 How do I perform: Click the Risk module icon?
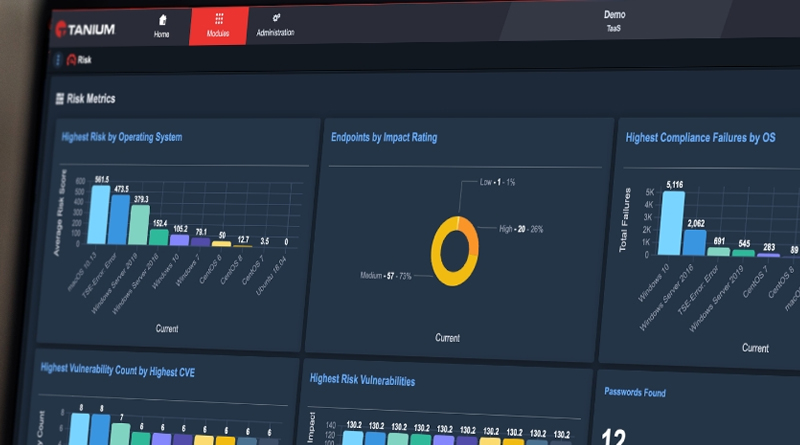point(71,60)
